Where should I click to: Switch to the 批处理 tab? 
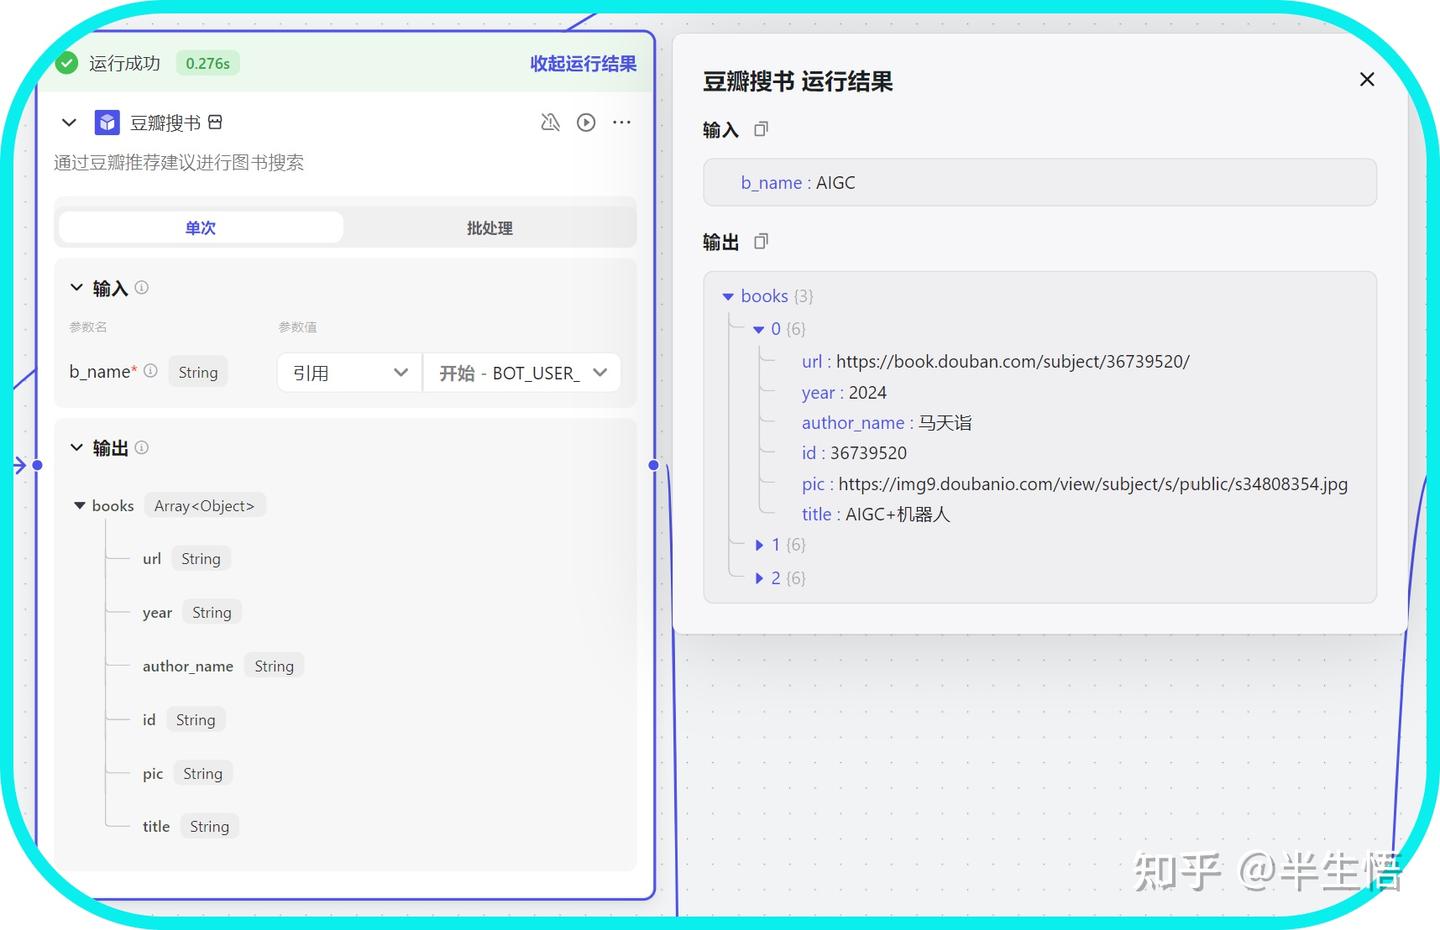click(490, 227)
